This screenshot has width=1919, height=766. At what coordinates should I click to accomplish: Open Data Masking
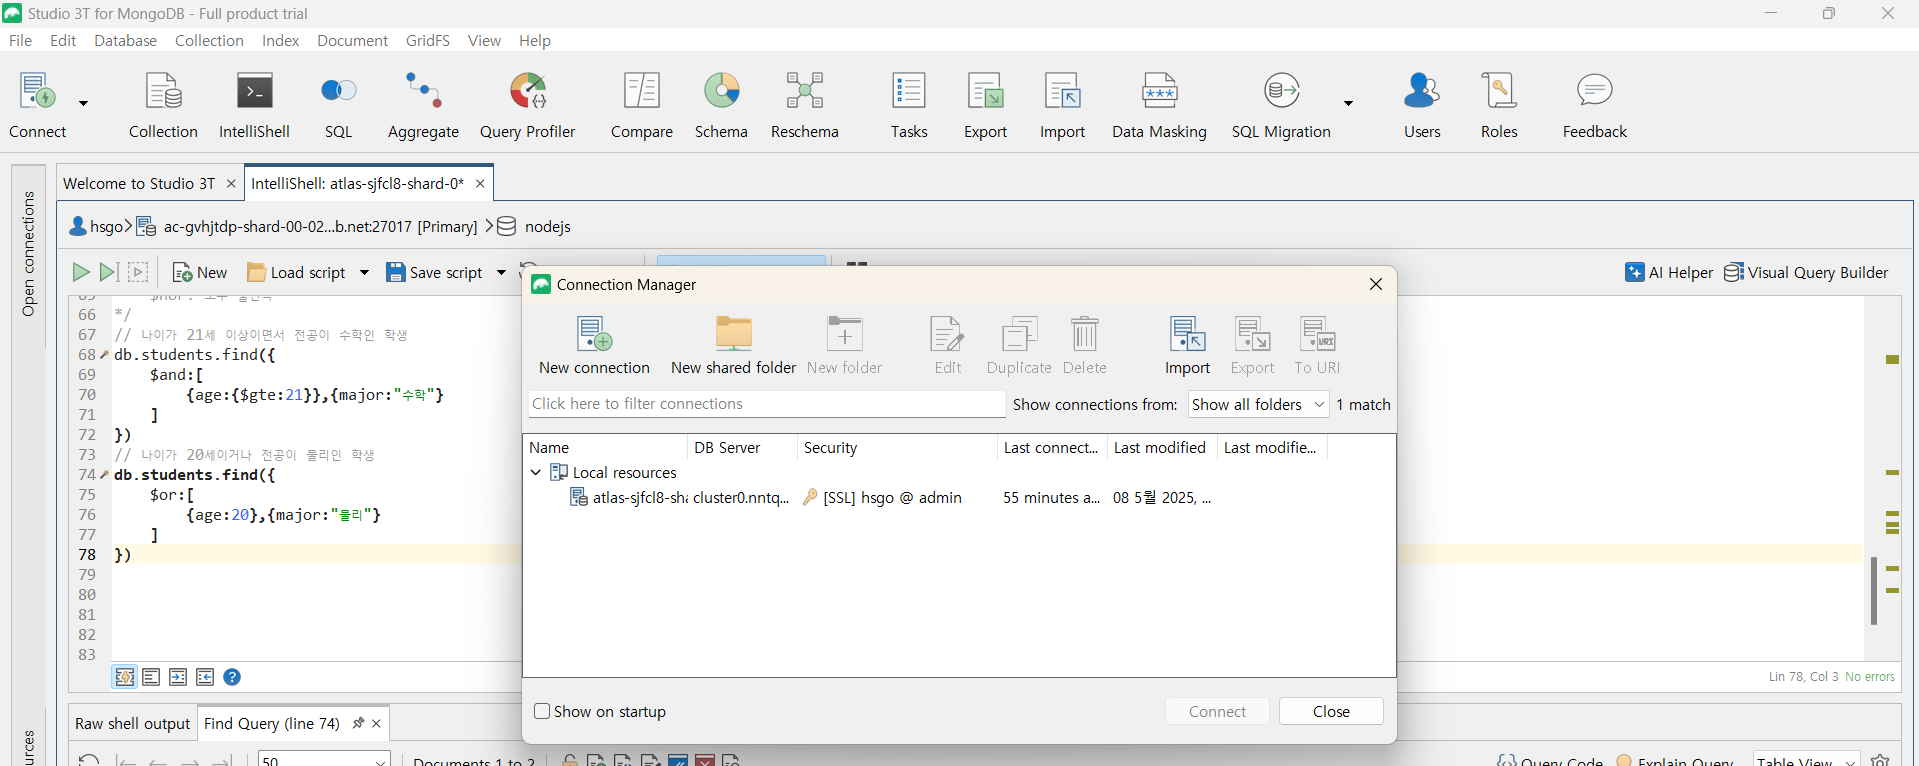[1159, 104]
